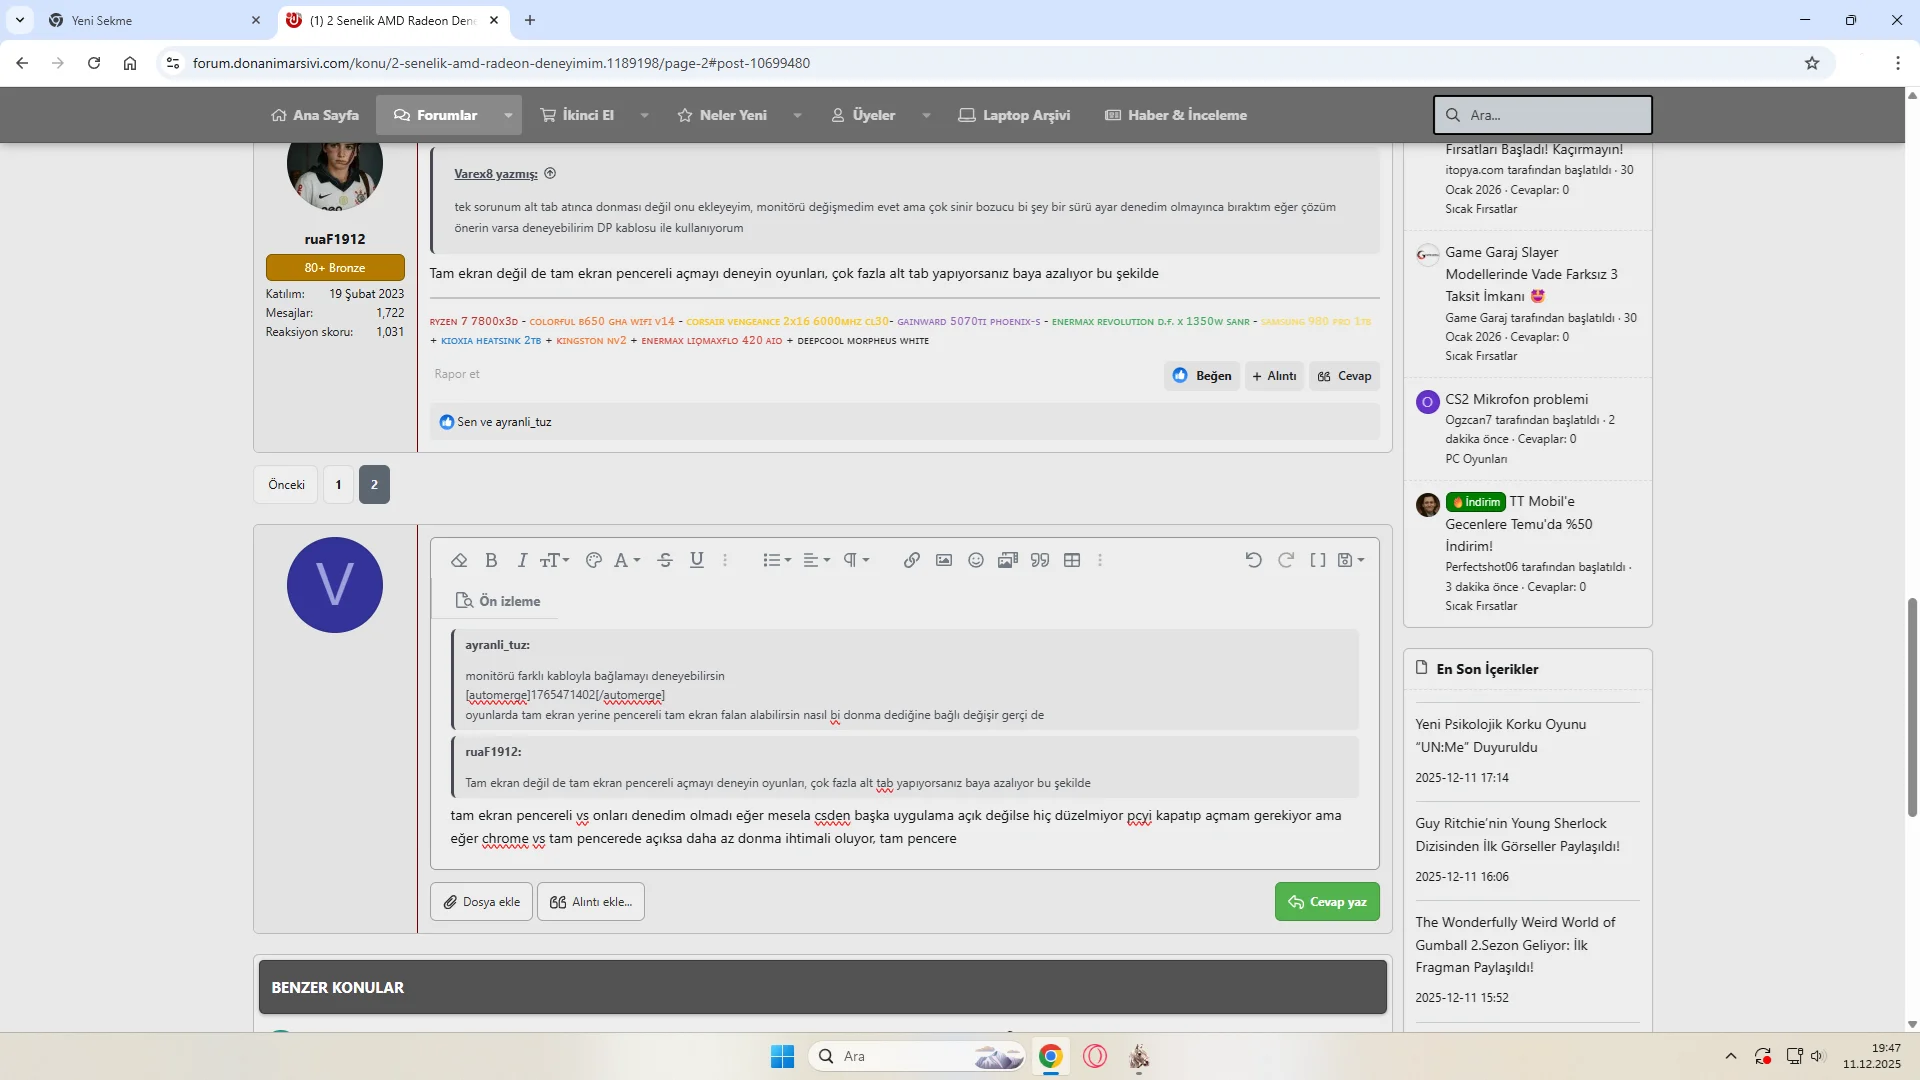Insert a link with chain icon
This screenshot has height=1080, width=1920.
tap(911, 561)
